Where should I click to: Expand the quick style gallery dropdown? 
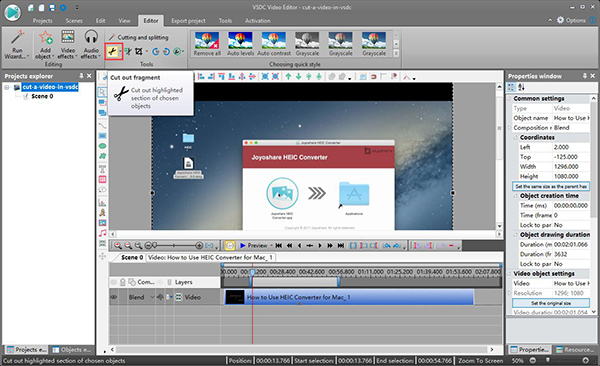pyautogui.click(x=396, y=54)
